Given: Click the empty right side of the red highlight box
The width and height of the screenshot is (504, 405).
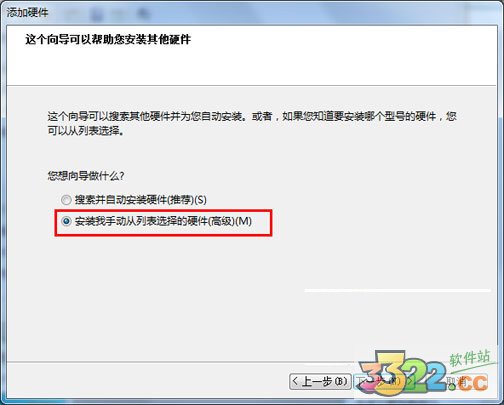Looking at the screenshot, I should pos(262,223).
